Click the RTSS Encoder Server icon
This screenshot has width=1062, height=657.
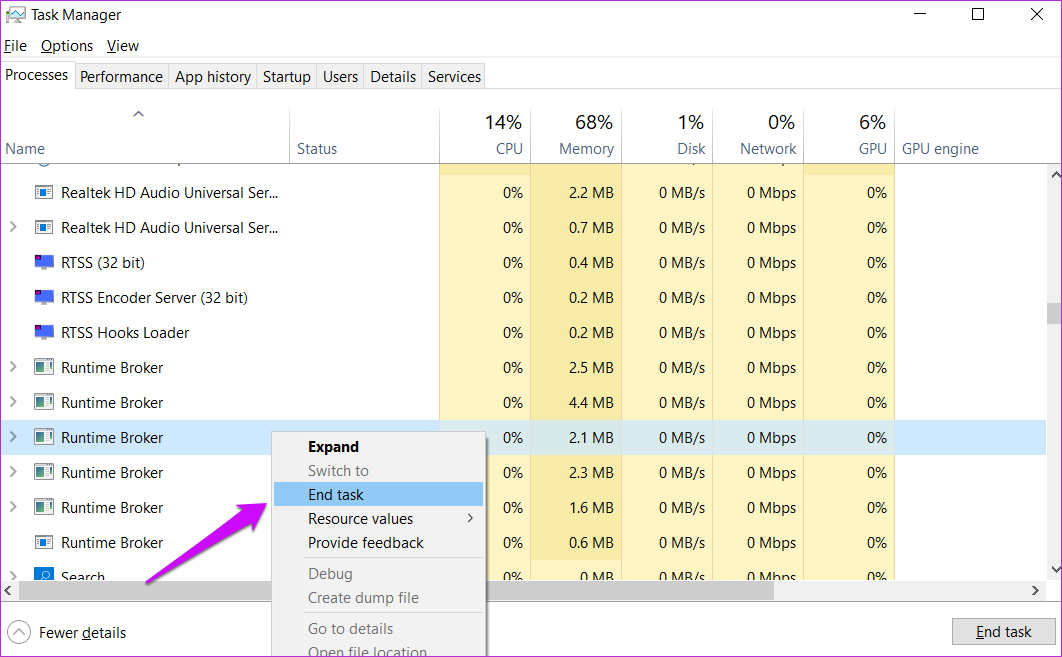pyautogui.click(x=44, y=297)
